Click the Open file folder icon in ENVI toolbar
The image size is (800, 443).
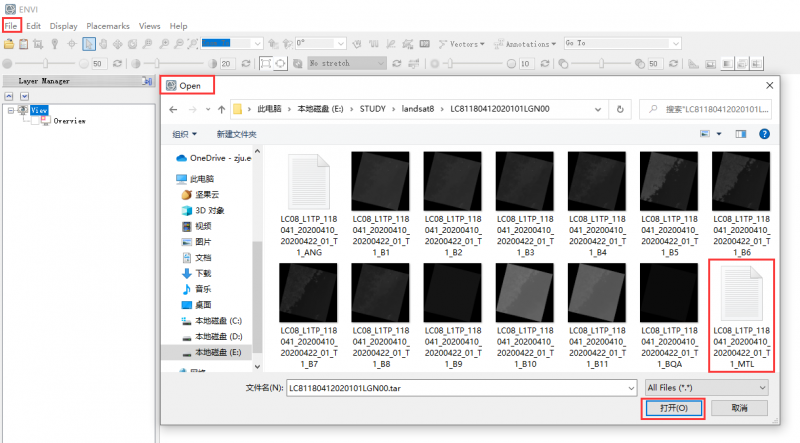(x=9, y=44)
